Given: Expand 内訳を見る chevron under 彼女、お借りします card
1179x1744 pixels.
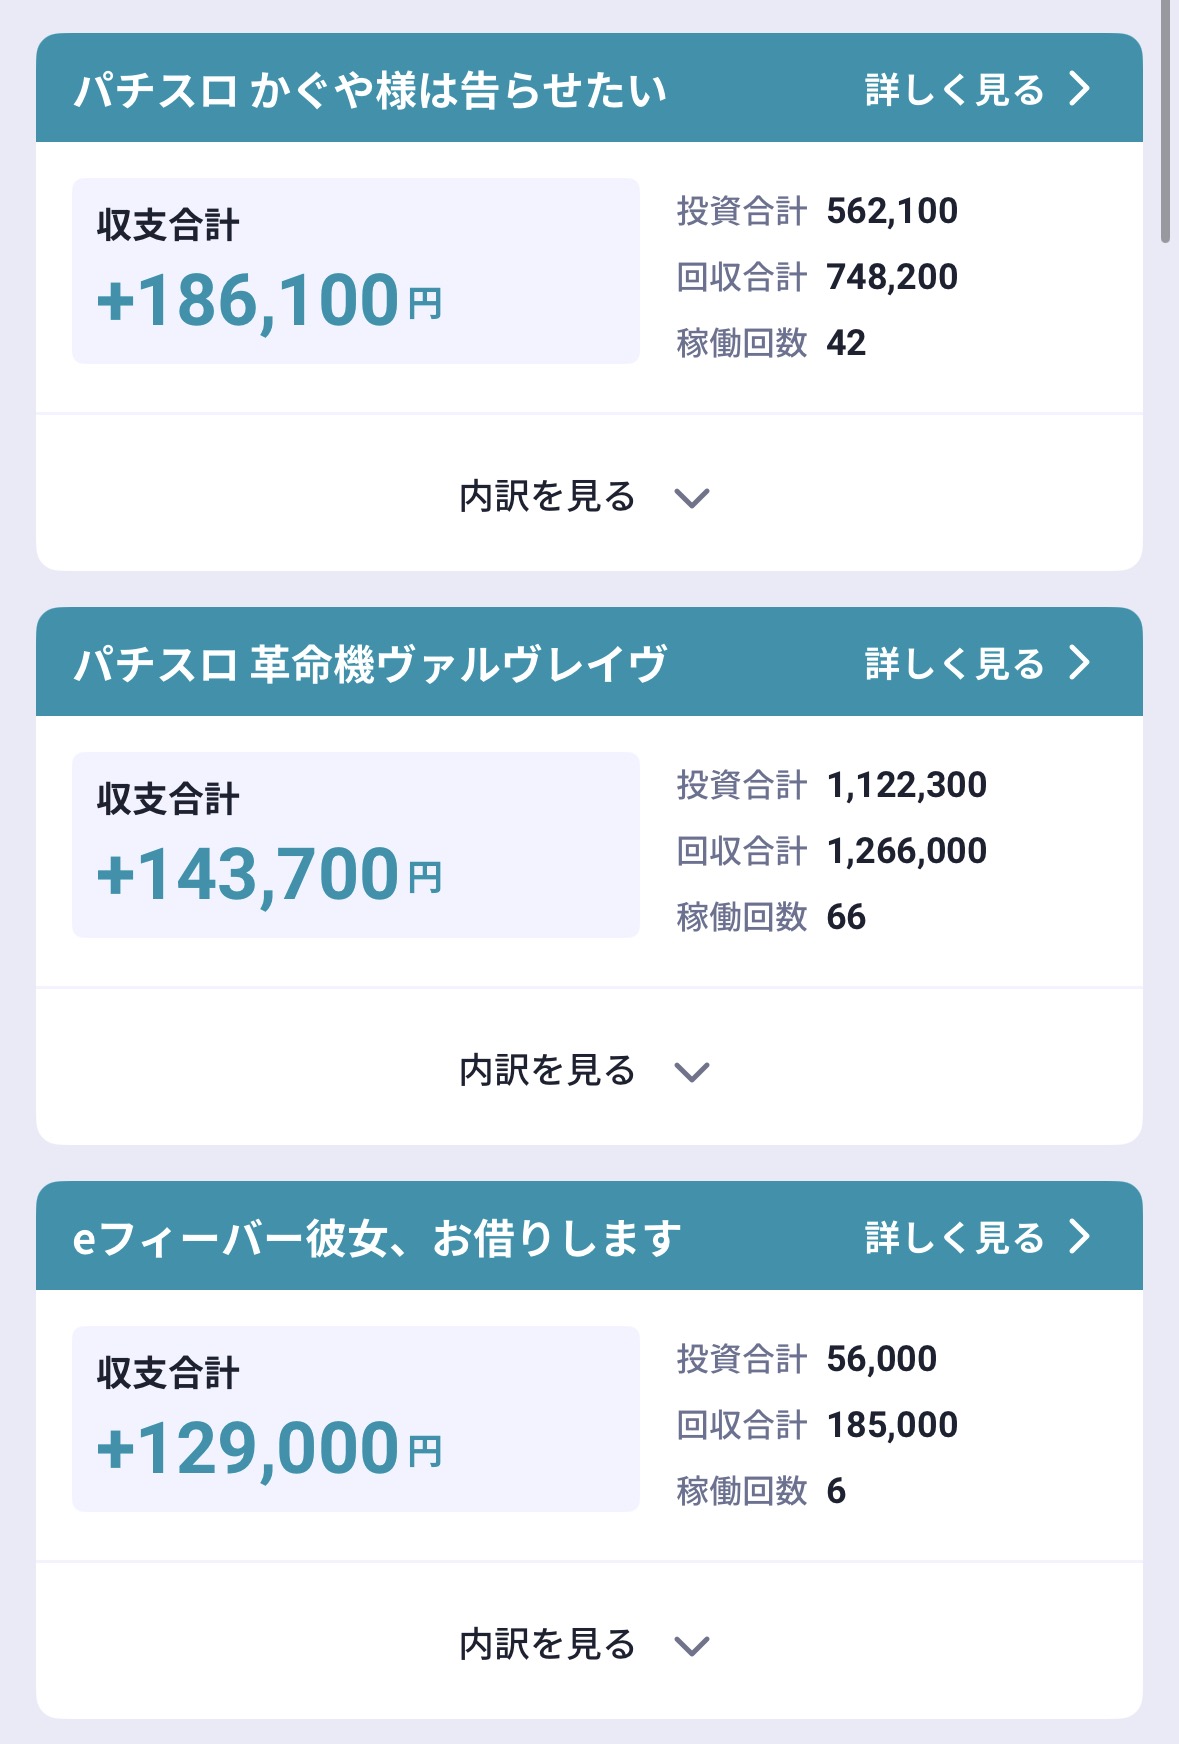Looking at the screenshot, I should pyautogui.click(x=692, y=1645).
